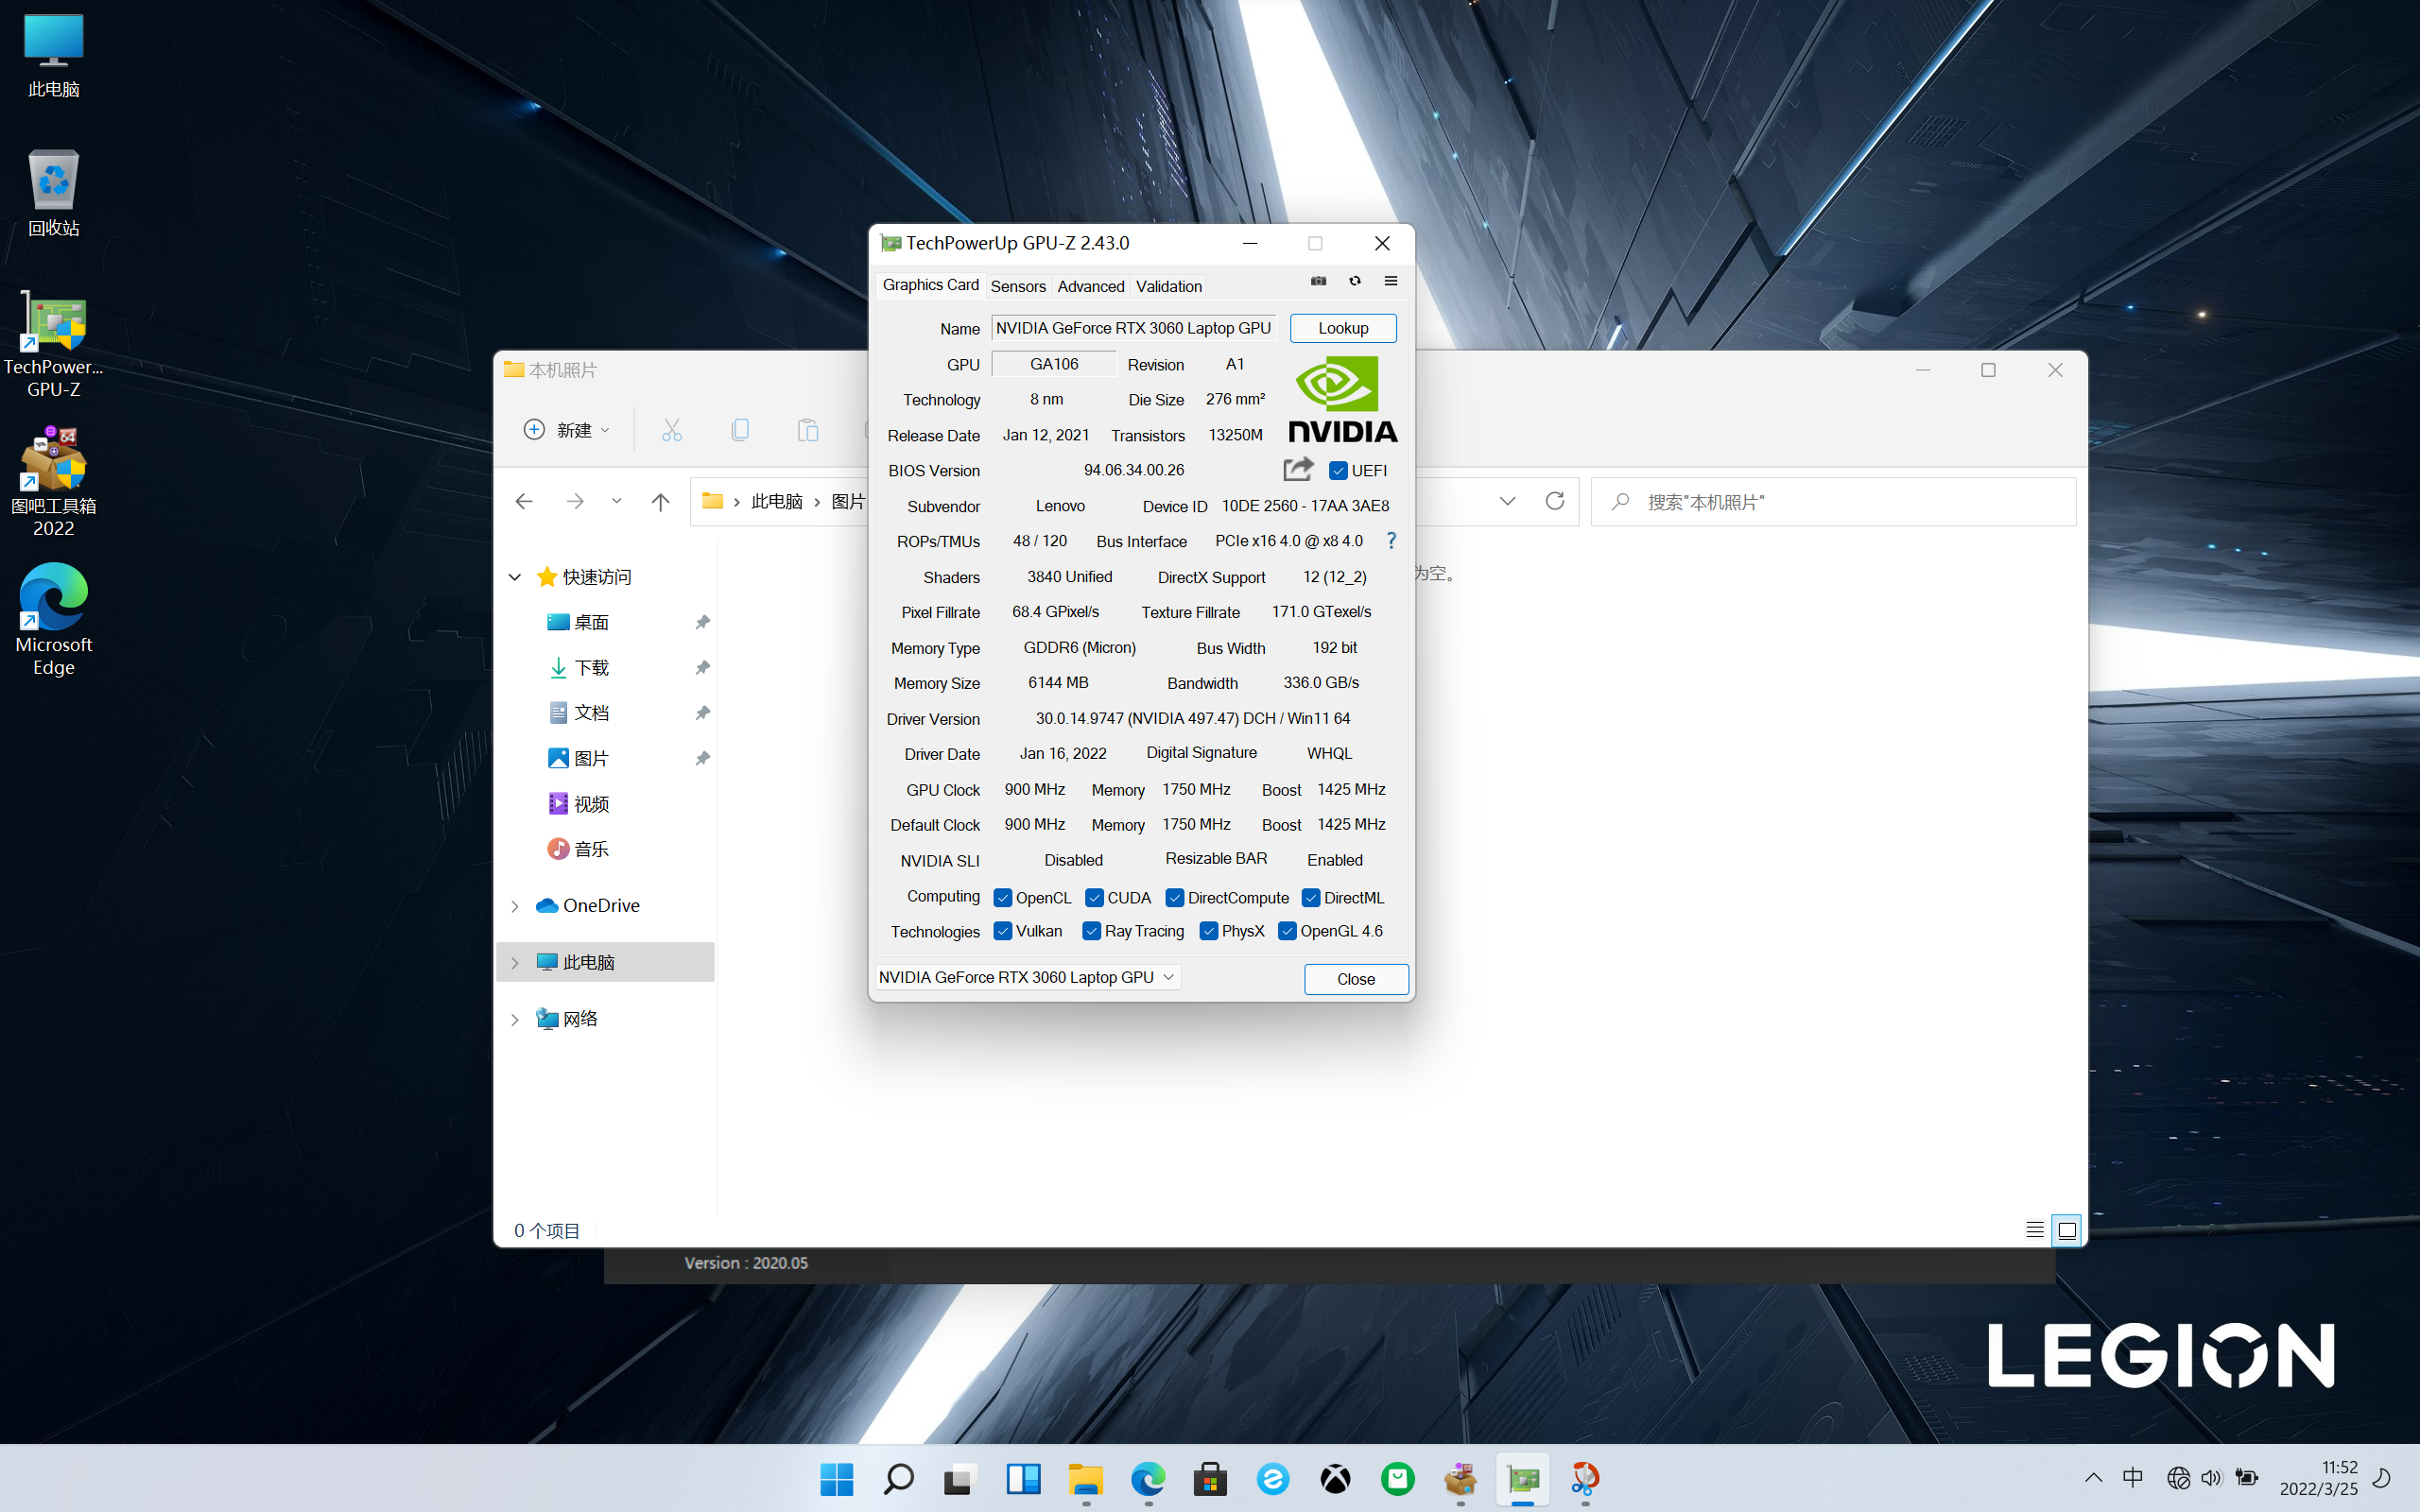
Task: Click the GPU-Z screenshot camera icon
Action: [x=1318, y=281]
